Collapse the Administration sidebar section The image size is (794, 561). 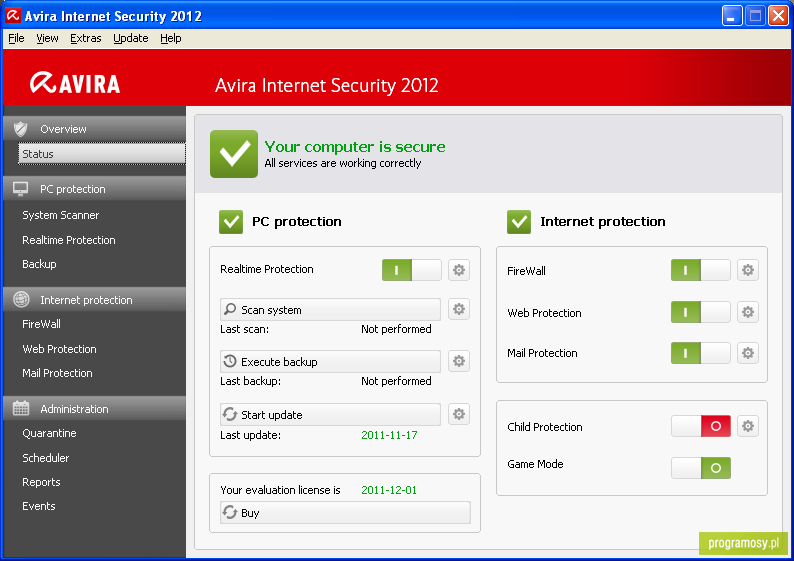coord(95,409)
